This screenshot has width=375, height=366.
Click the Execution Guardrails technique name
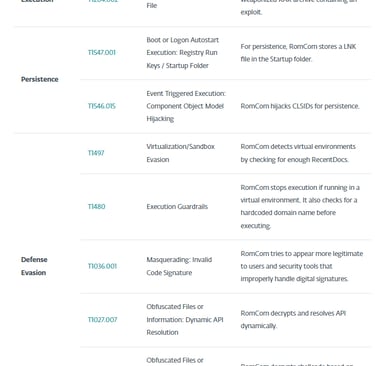pyautogui.click(x=177, y=207)
